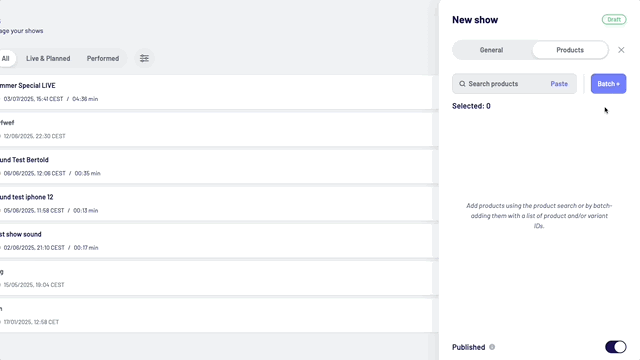Open the show dated 15/05/2025, 19:04 CEST
The height and width of the screenshot is (360, 640).
coord(216,278)
